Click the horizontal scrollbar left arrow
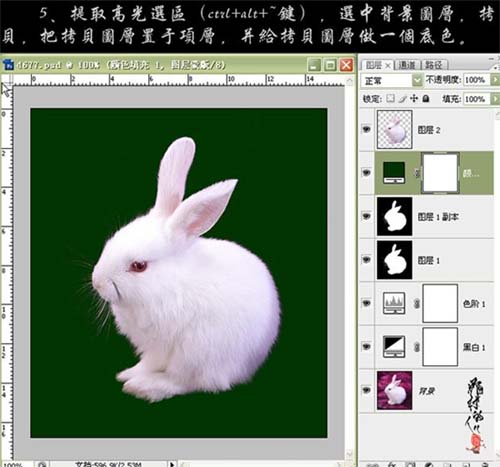Viewport: 500px width, 467px height. tap(184, 464)
